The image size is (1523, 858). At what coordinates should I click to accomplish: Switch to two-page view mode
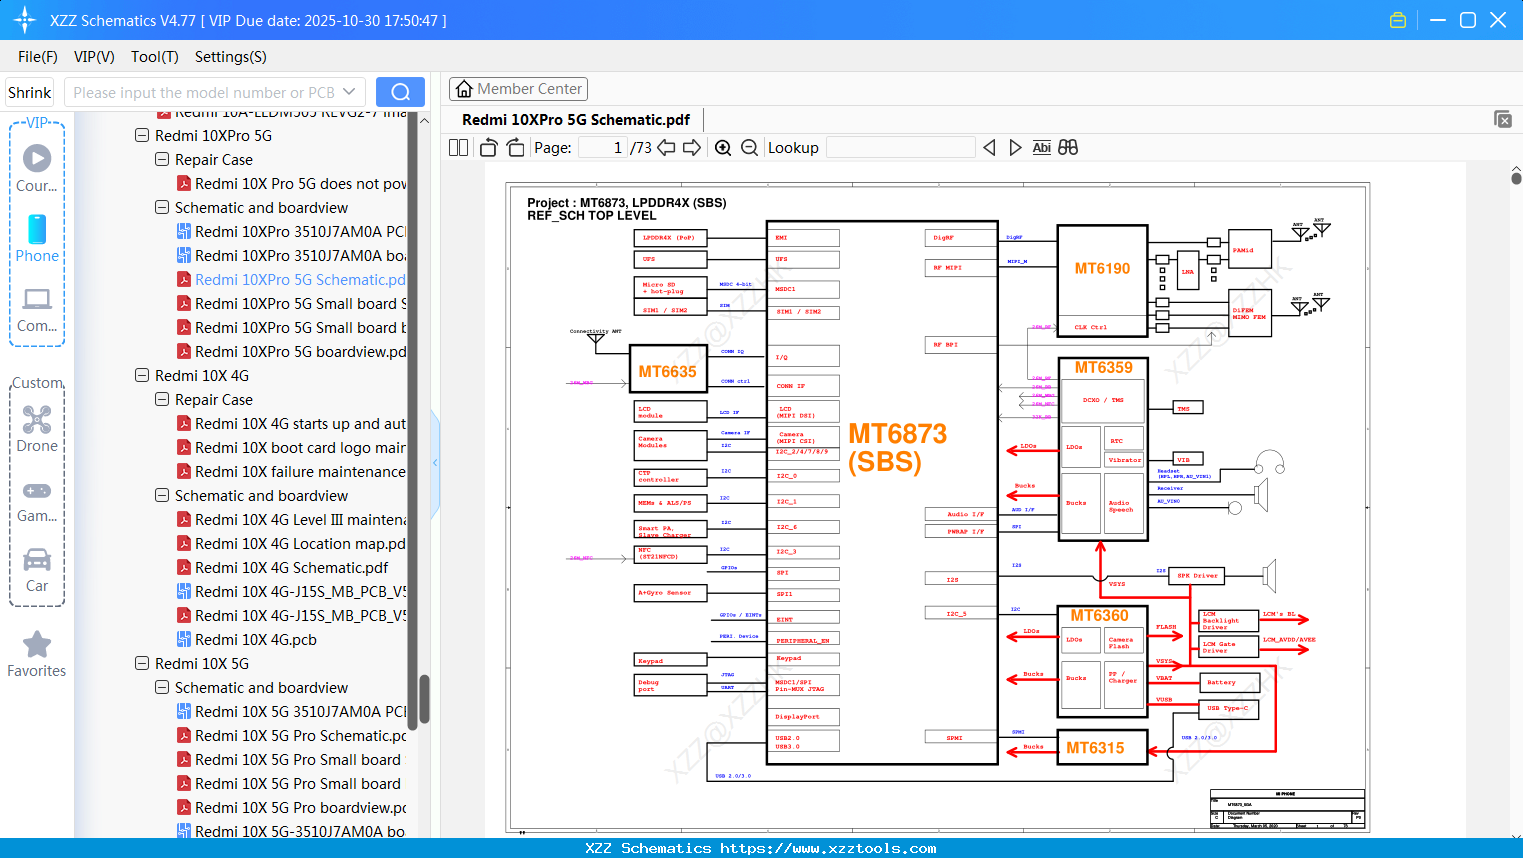(458, 147)
